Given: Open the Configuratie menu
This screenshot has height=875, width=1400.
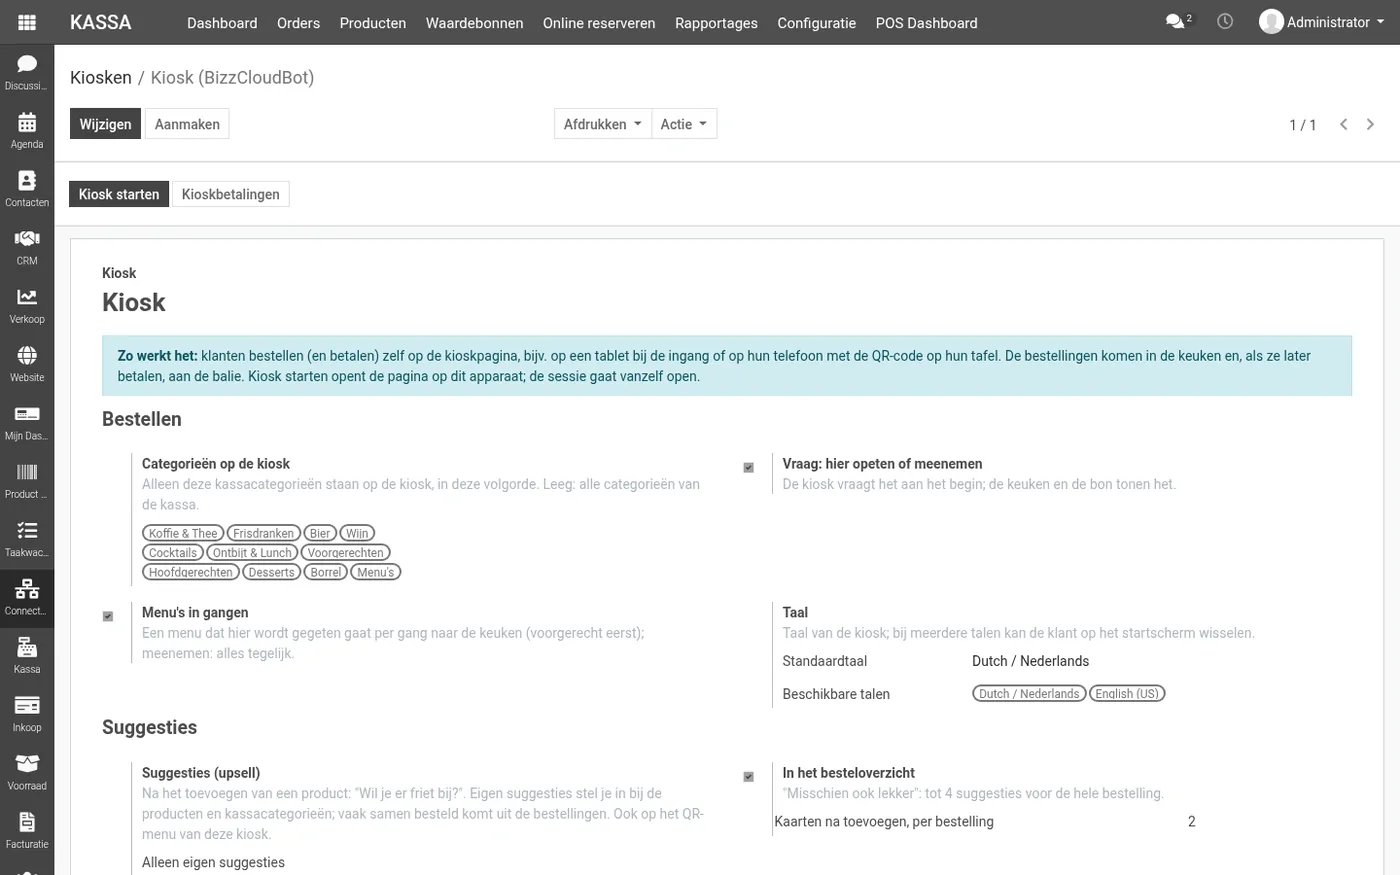Looking at the screenshot, I should pyautogui.click(x=817, y=23).
